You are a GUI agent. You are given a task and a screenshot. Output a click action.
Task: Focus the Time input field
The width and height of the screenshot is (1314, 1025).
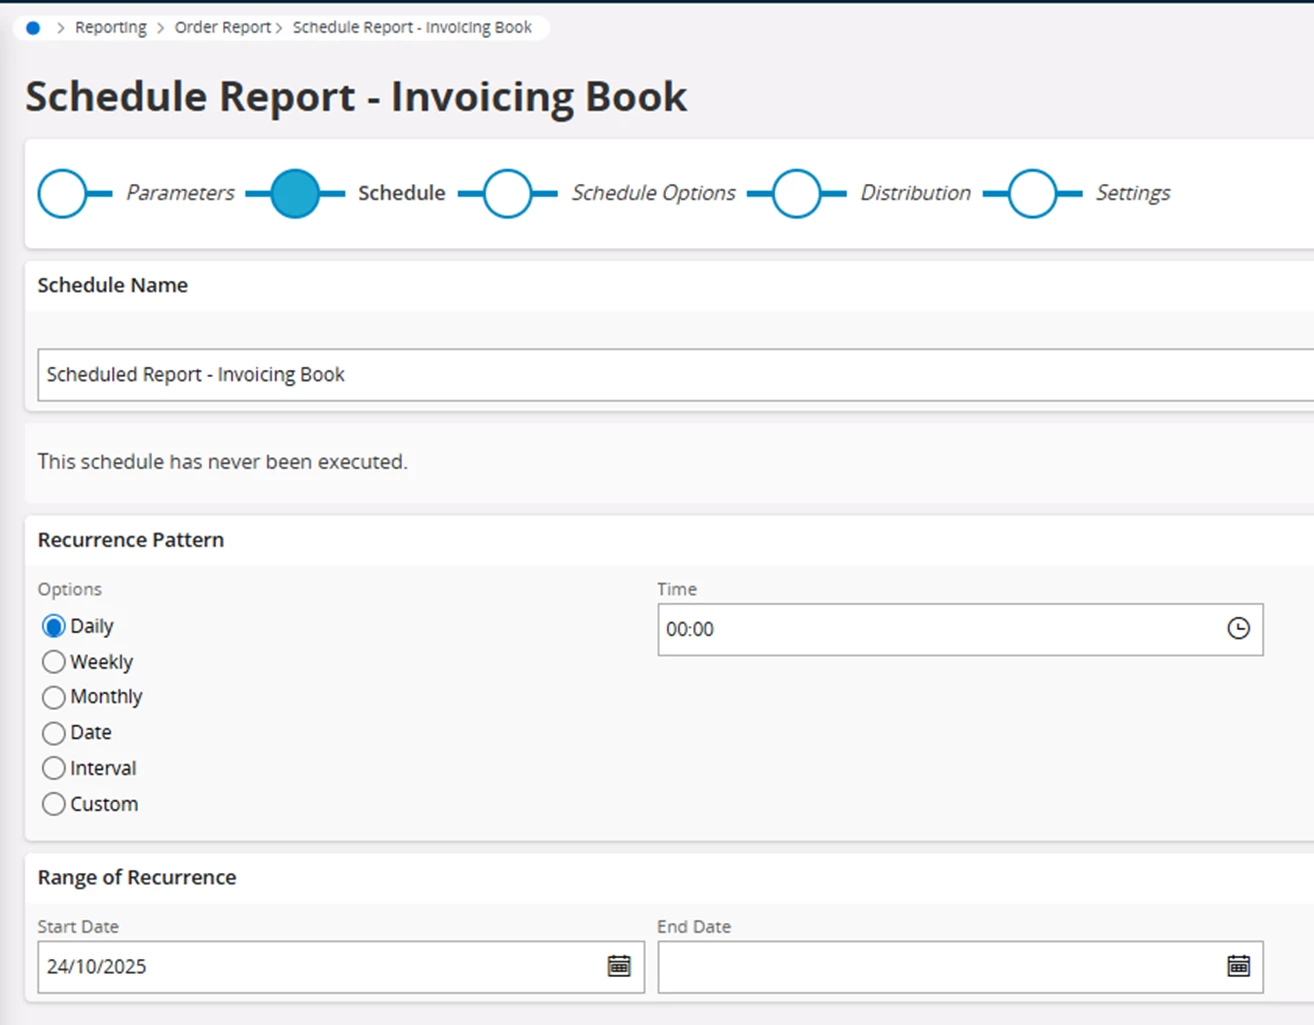pyautogui.click(x=930, y=630)
